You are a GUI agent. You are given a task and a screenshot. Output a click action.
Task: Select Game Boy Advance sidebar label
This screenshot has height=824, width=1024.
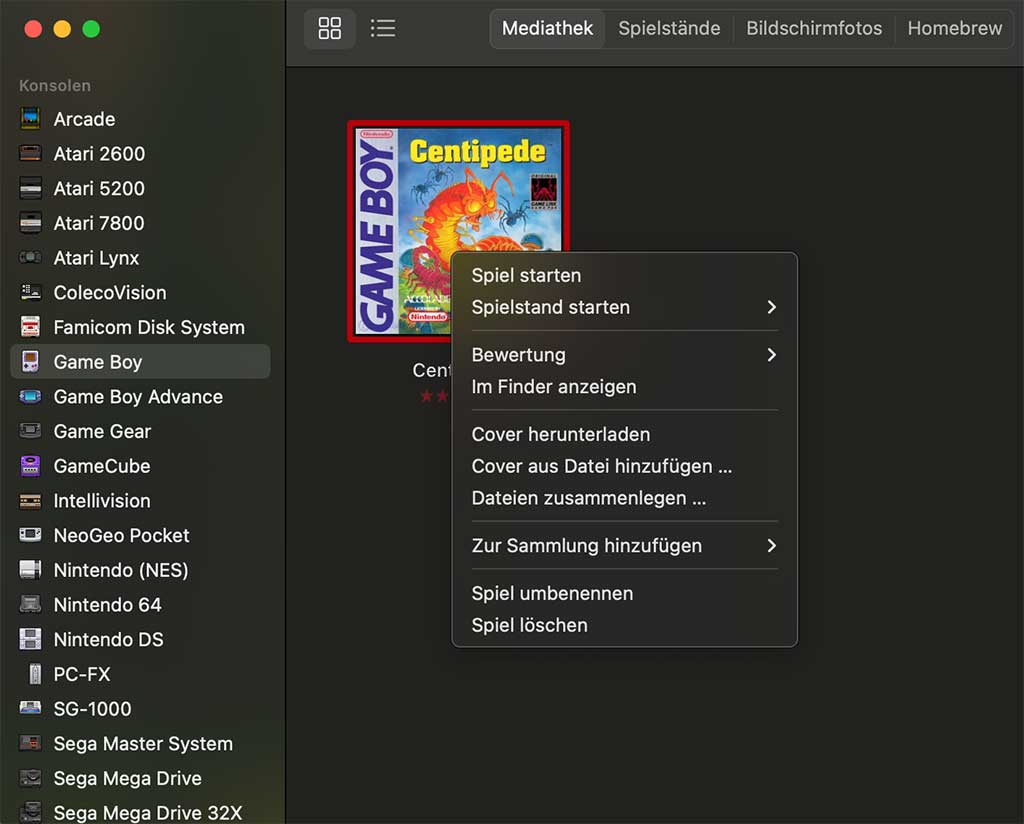pos(138,396)
